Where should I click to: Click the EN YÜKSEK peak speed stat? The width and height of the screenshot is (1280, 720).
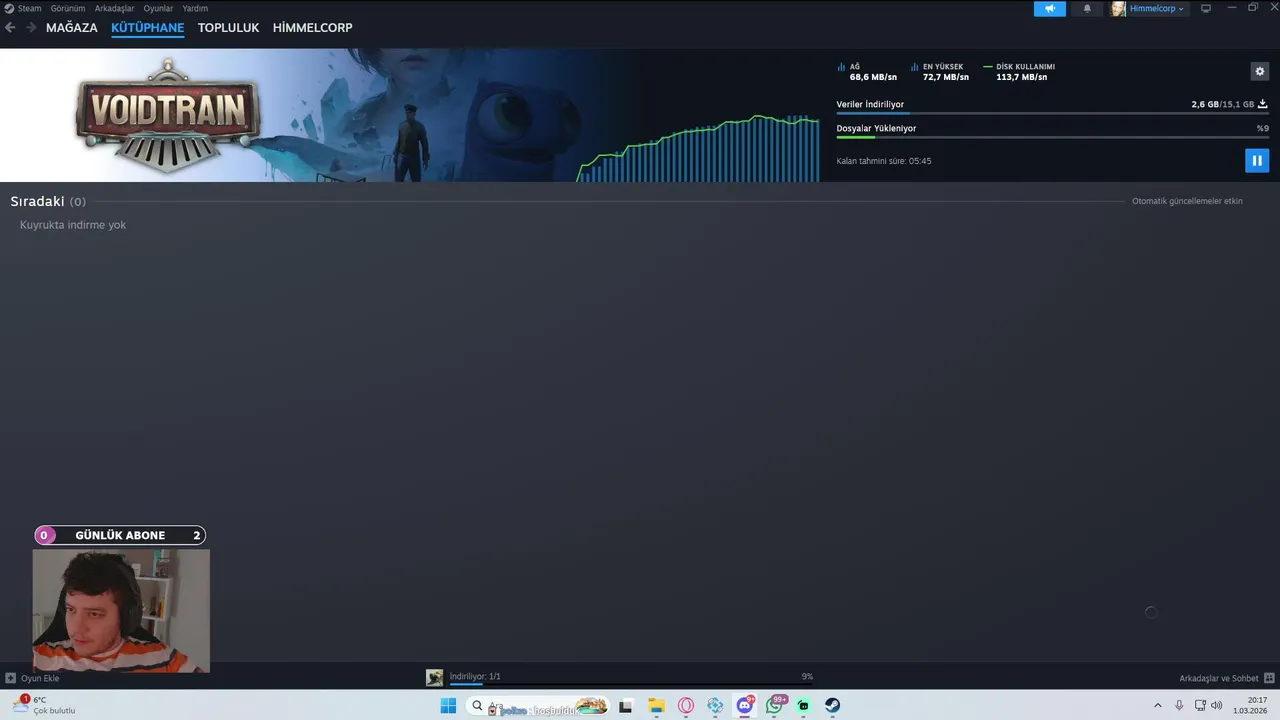point(940,72)
